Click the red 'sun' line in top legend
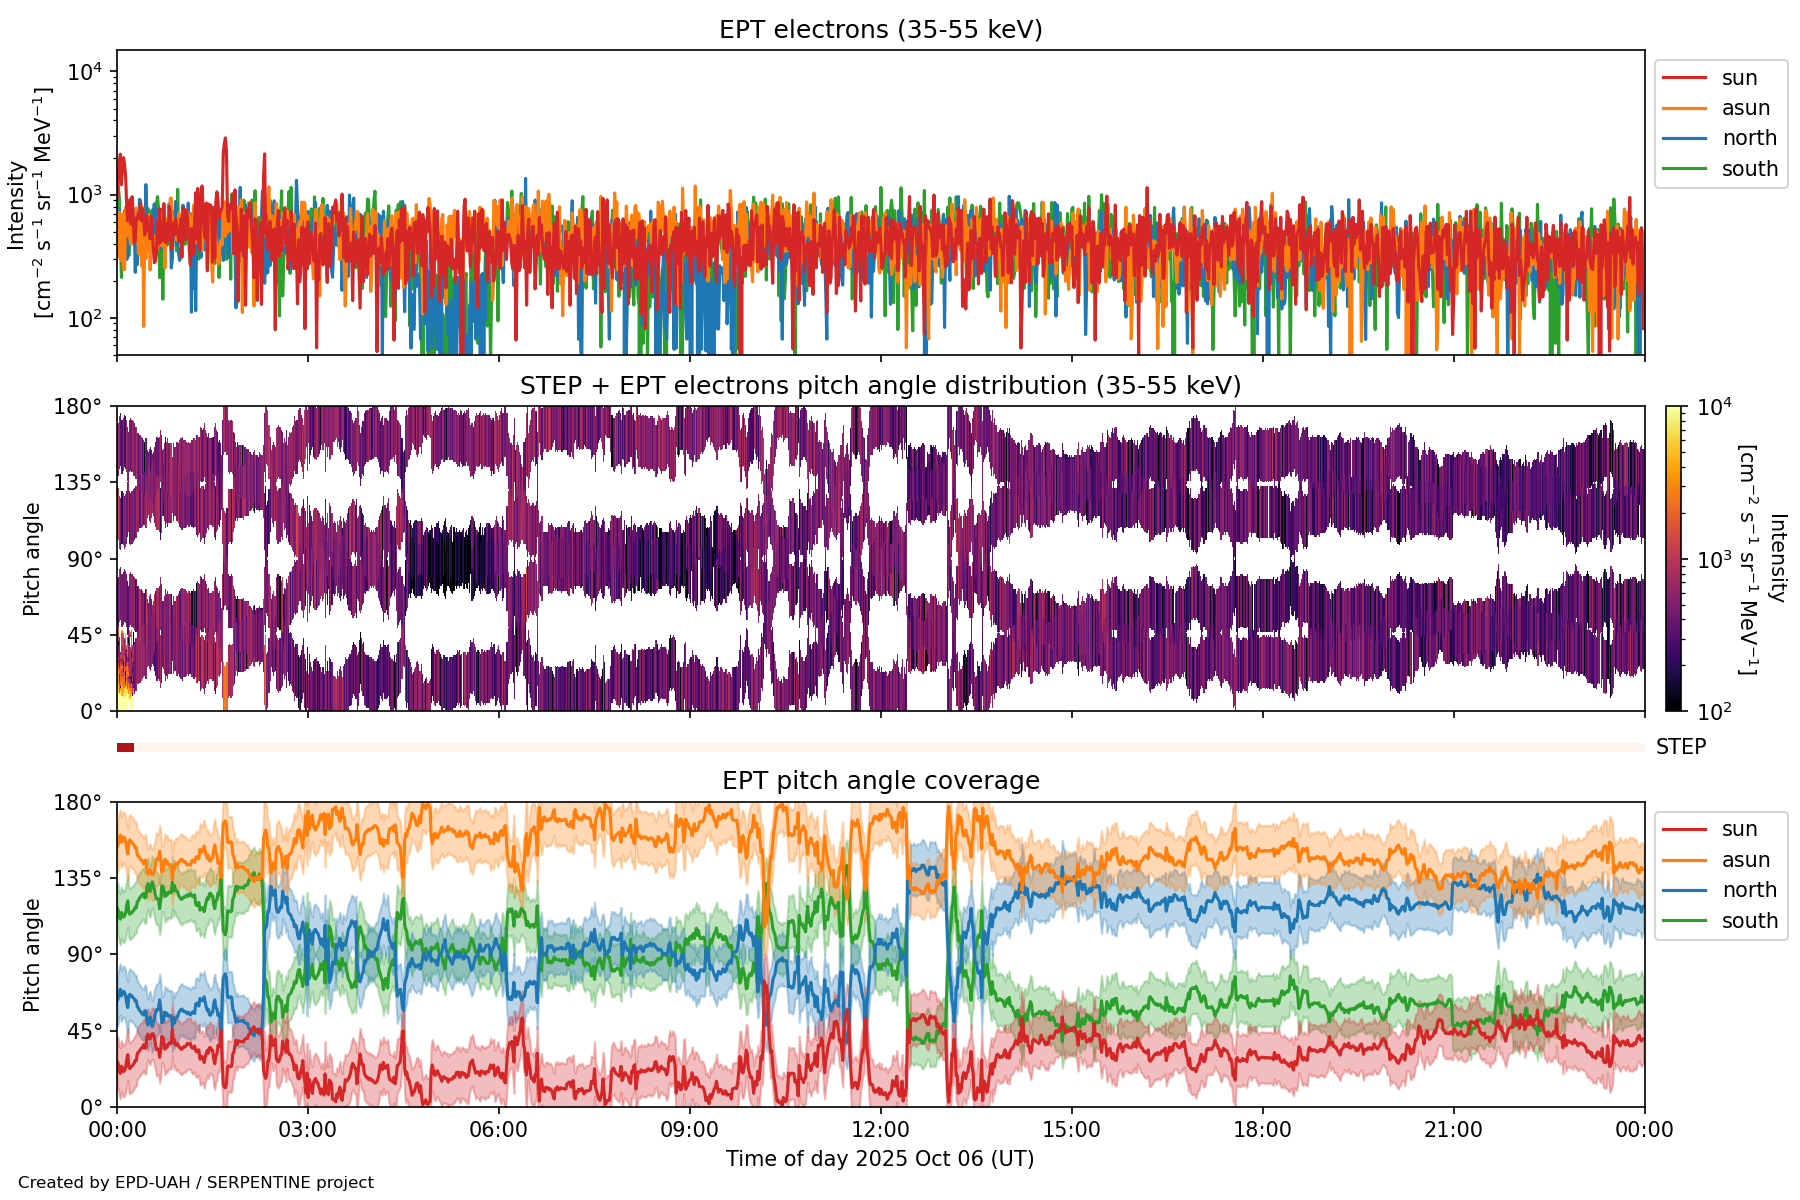1800x1200 pixels. coord(1684,78)
